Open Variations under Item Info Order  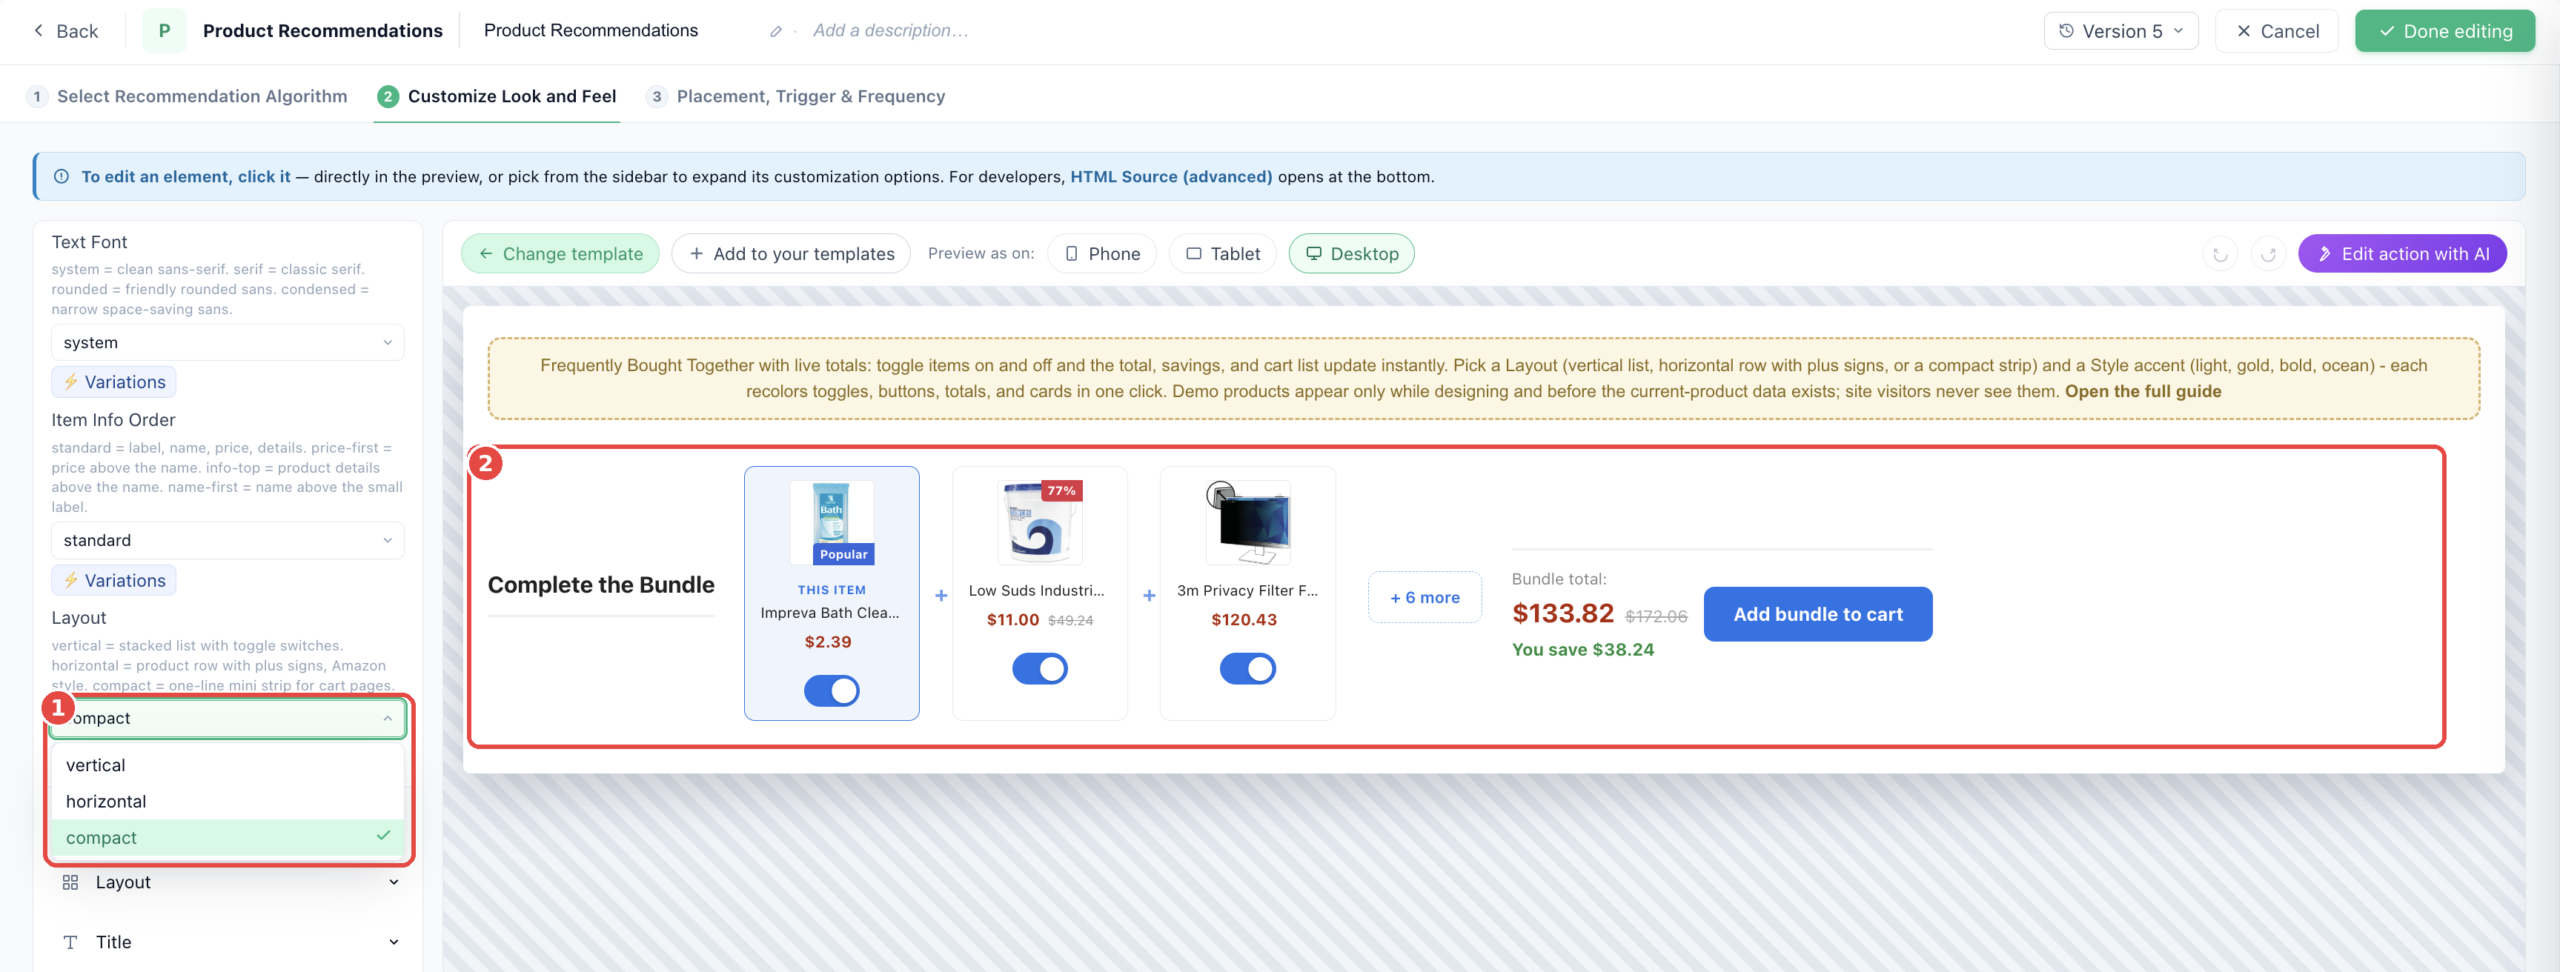(x=114, y=580)
